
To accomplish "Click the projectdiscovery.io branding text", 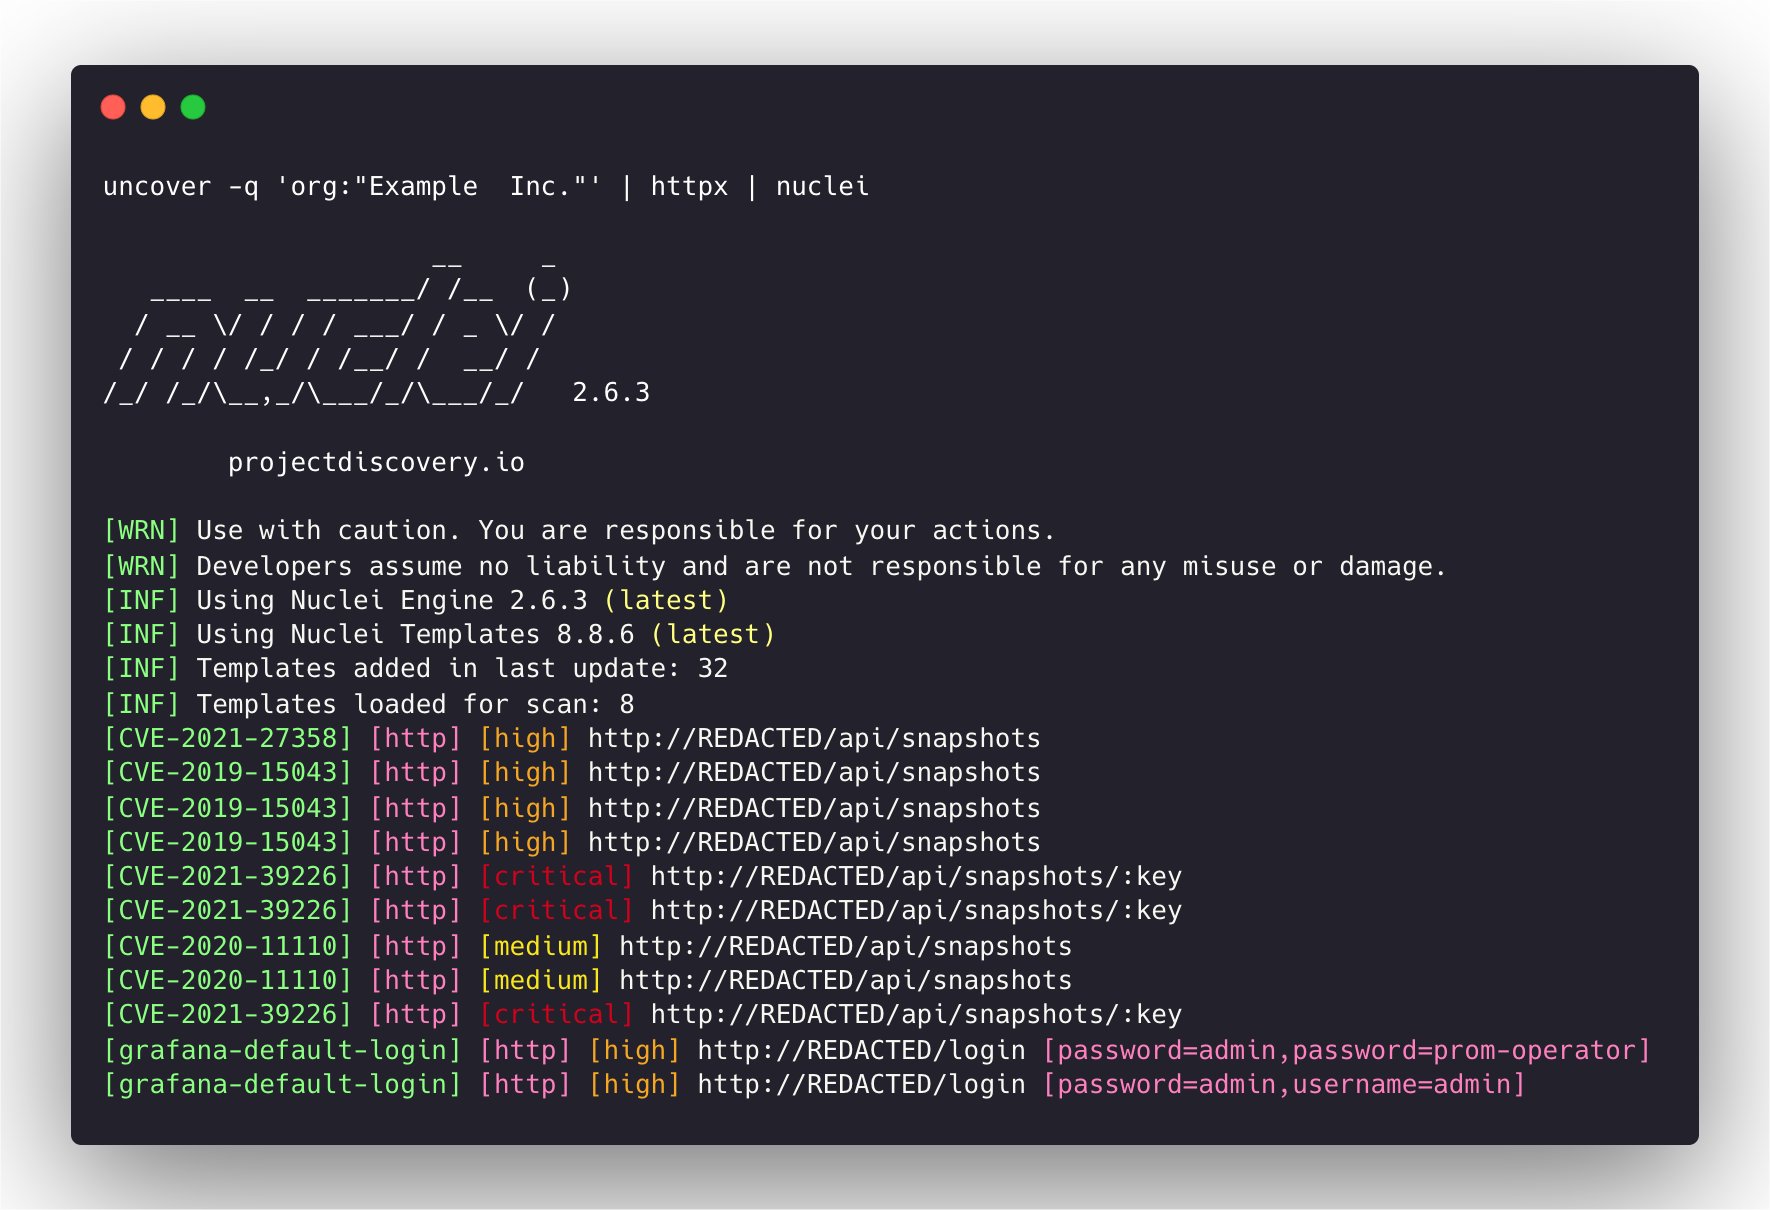I will [376, 462].
